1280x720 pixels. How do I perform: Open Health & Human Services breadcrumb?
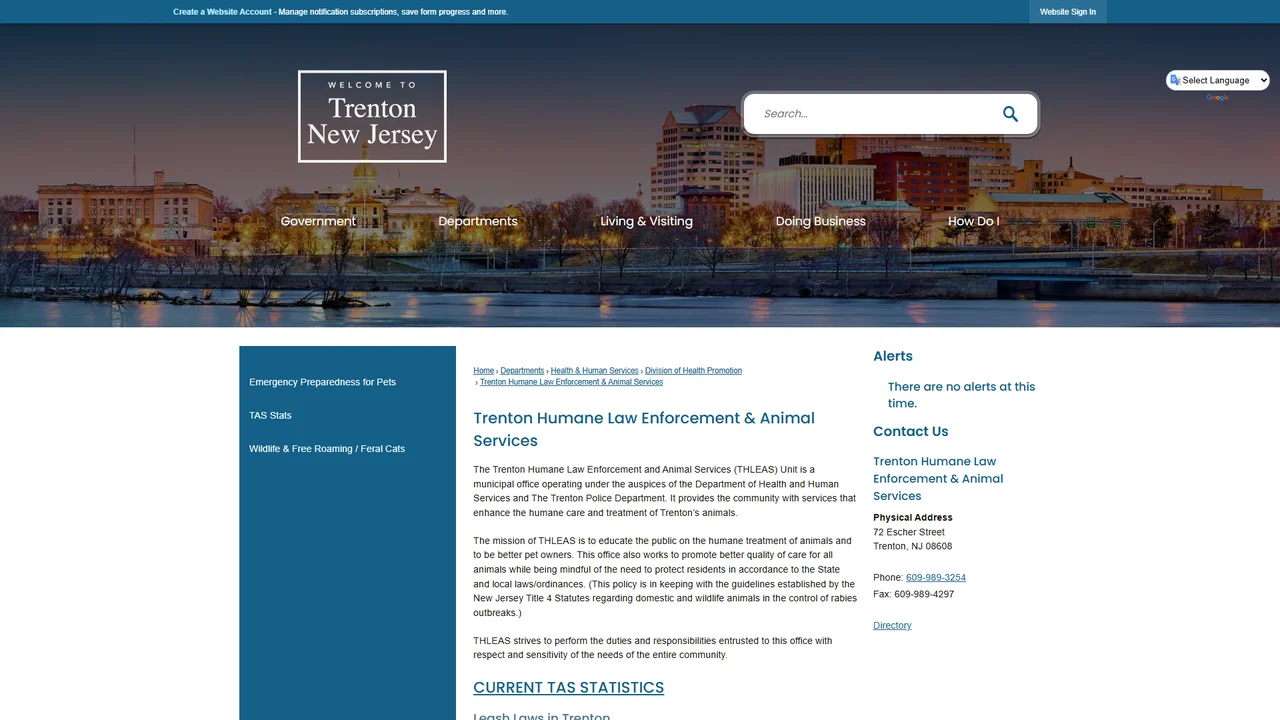click(x=594, y=371)
